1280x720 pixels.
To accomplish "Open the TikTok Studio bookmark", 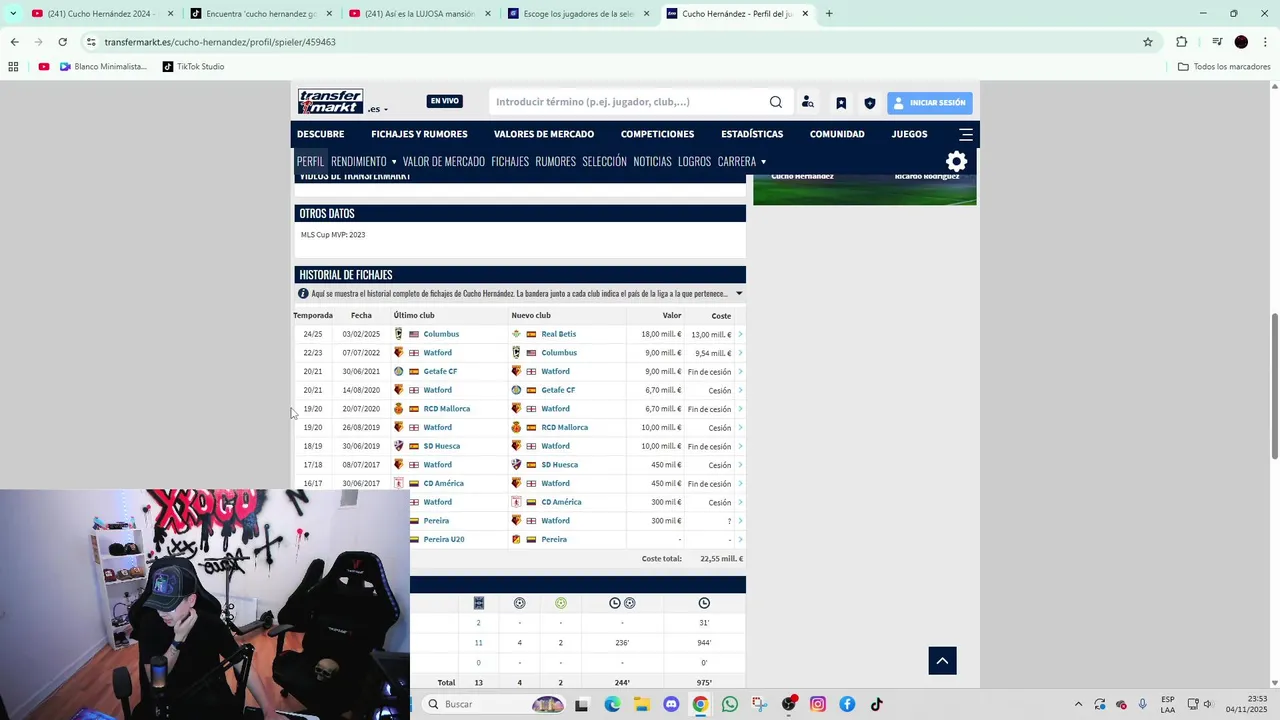I will pyautogui.click(x=192, y=67).
